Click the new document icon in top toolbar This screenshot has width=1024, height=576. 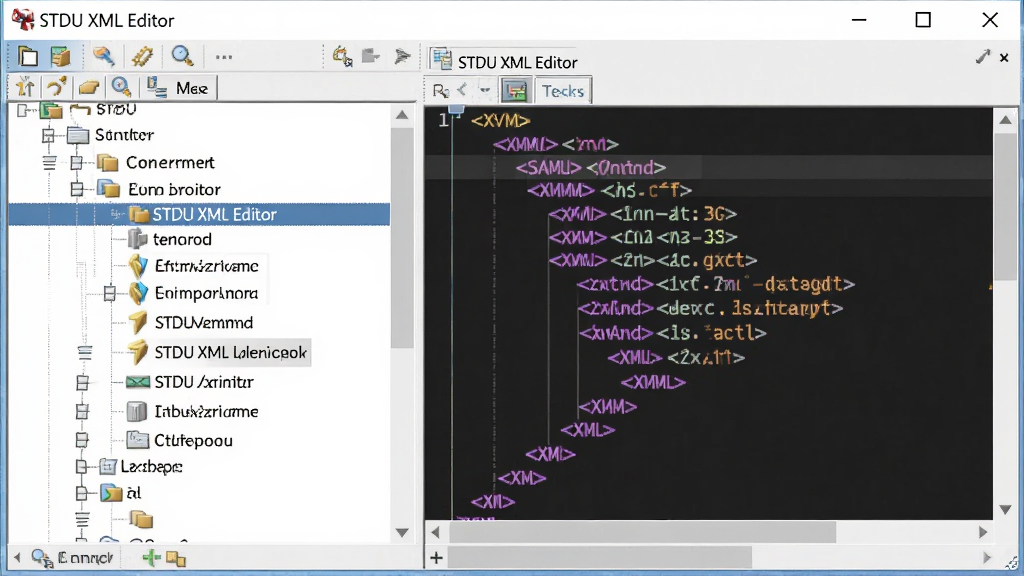click(x=27, y=57)
